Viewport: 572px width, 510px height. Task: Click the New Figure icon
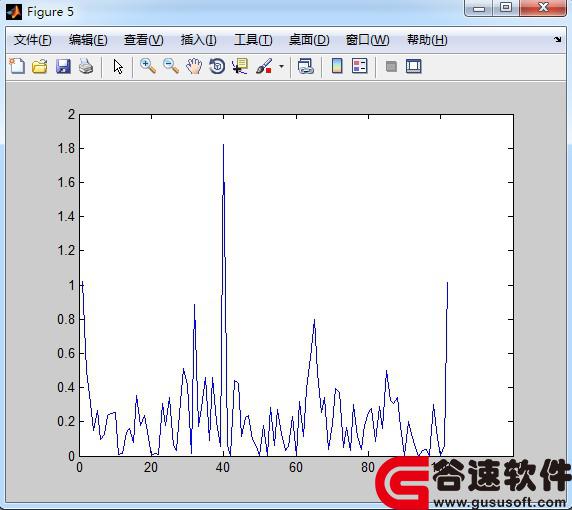(x=17, y=66)
